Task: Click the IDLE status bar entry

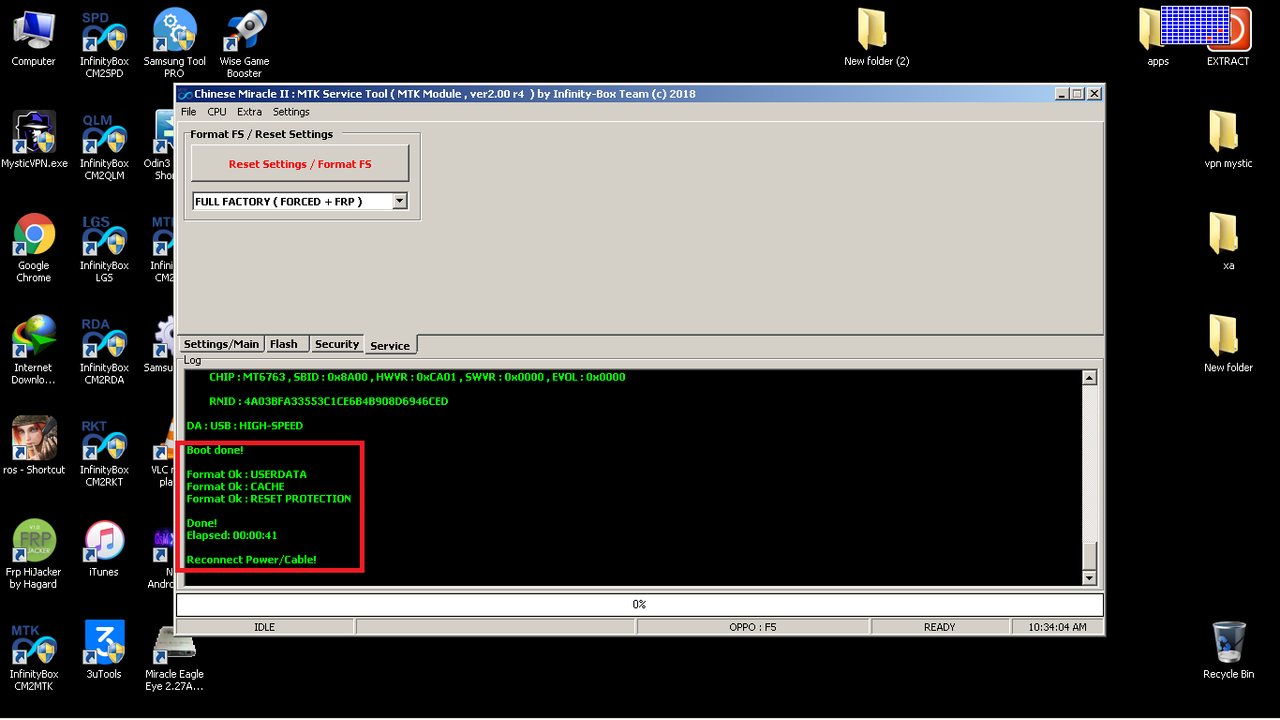Action: click(x=265, y=627)
